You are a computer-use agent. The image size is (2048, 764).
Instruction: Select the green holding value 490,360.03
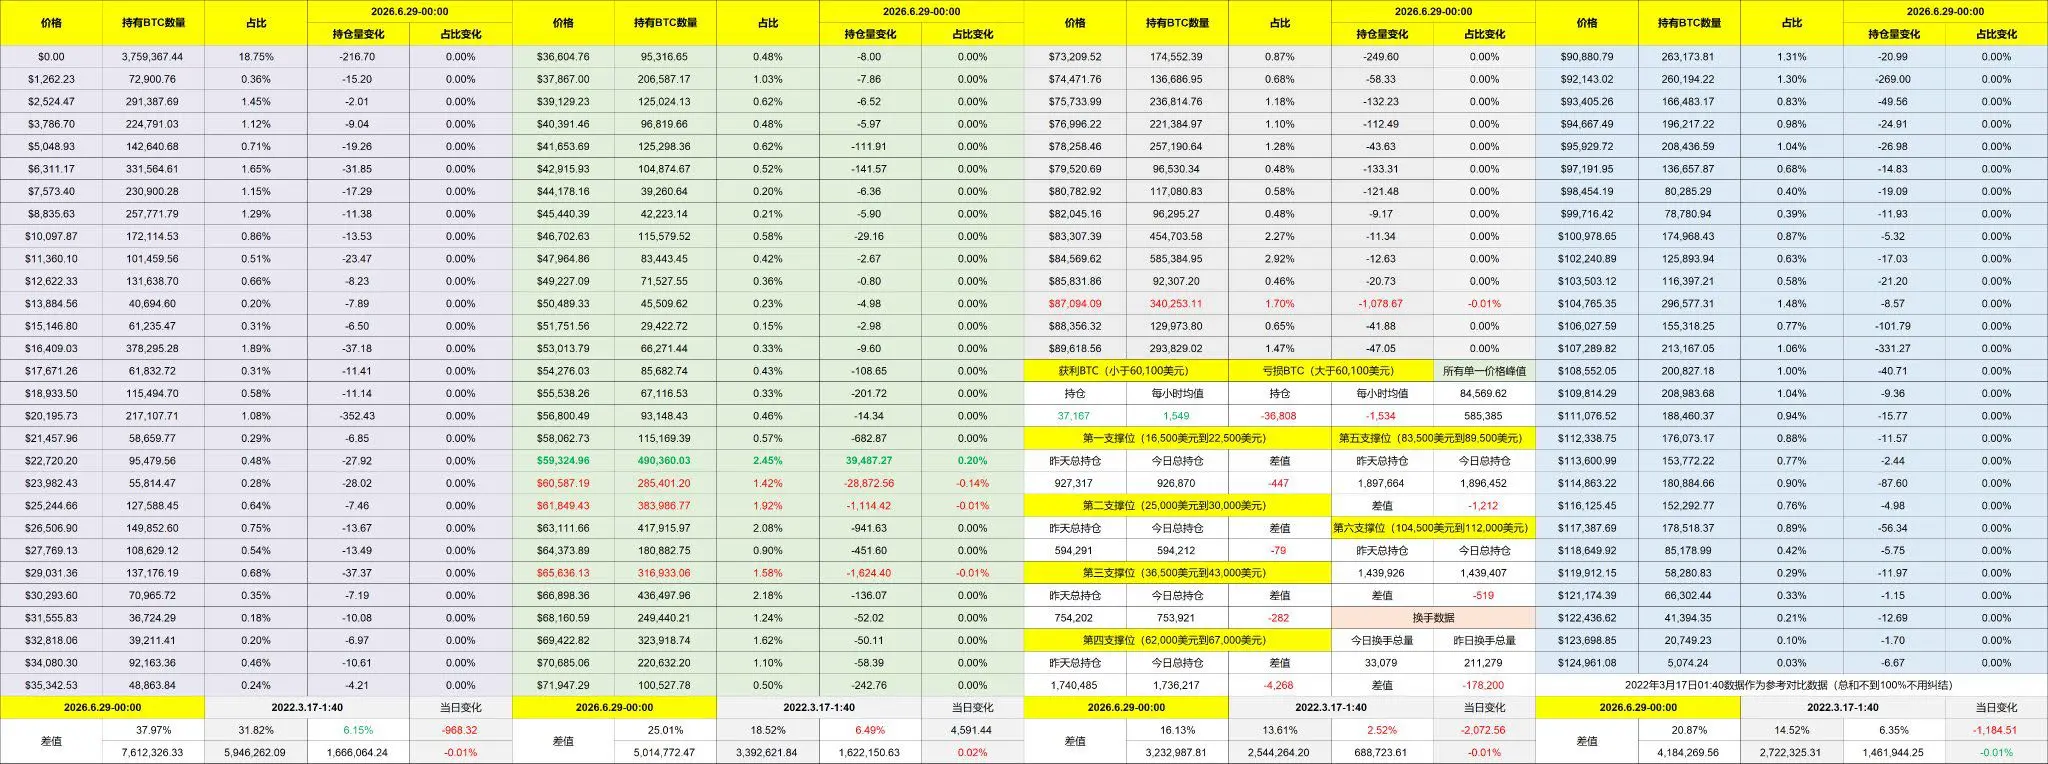(x=665, y=461)
